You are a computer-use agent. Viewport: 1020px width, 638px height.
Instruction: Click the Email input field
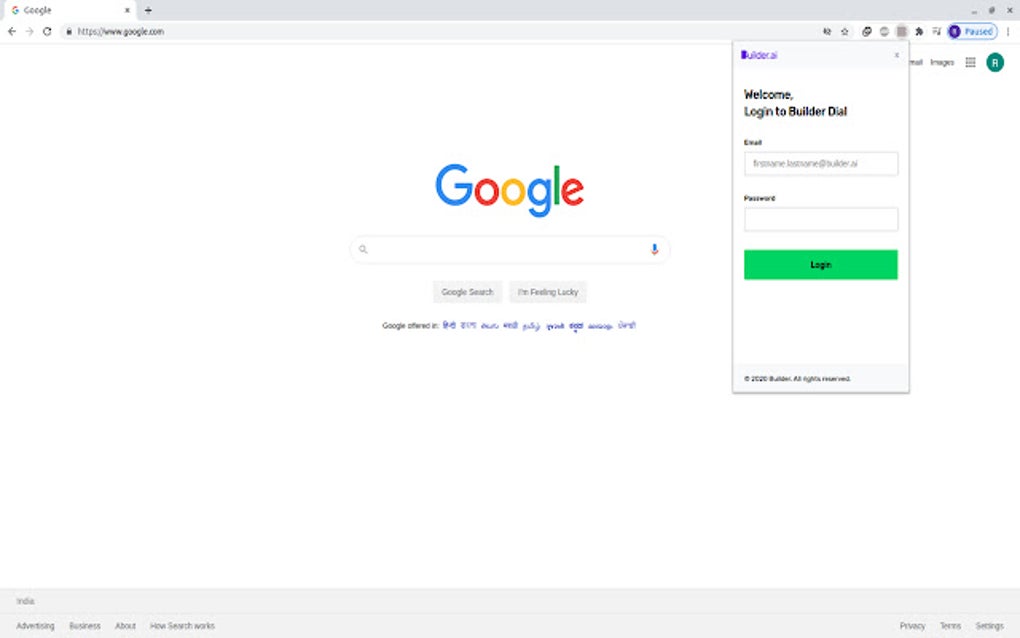pyautogui.click(x=820, y=163)
